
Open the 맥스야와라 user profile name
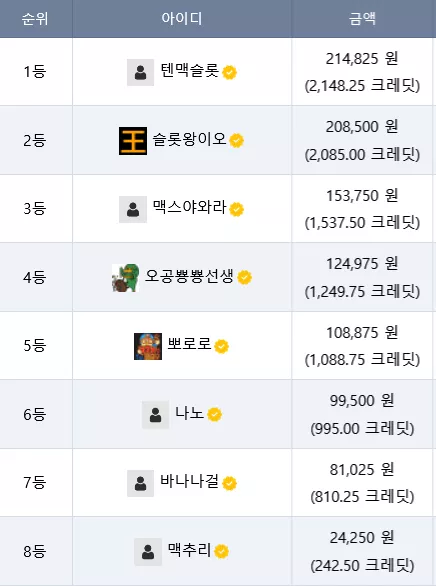189,207
